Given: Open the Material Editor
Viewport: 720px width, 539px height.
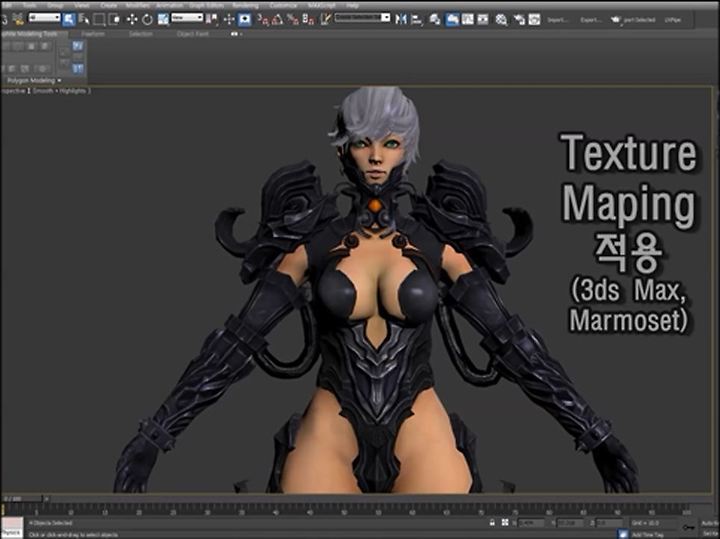Looking at the screenshot, I should point(501,19).
